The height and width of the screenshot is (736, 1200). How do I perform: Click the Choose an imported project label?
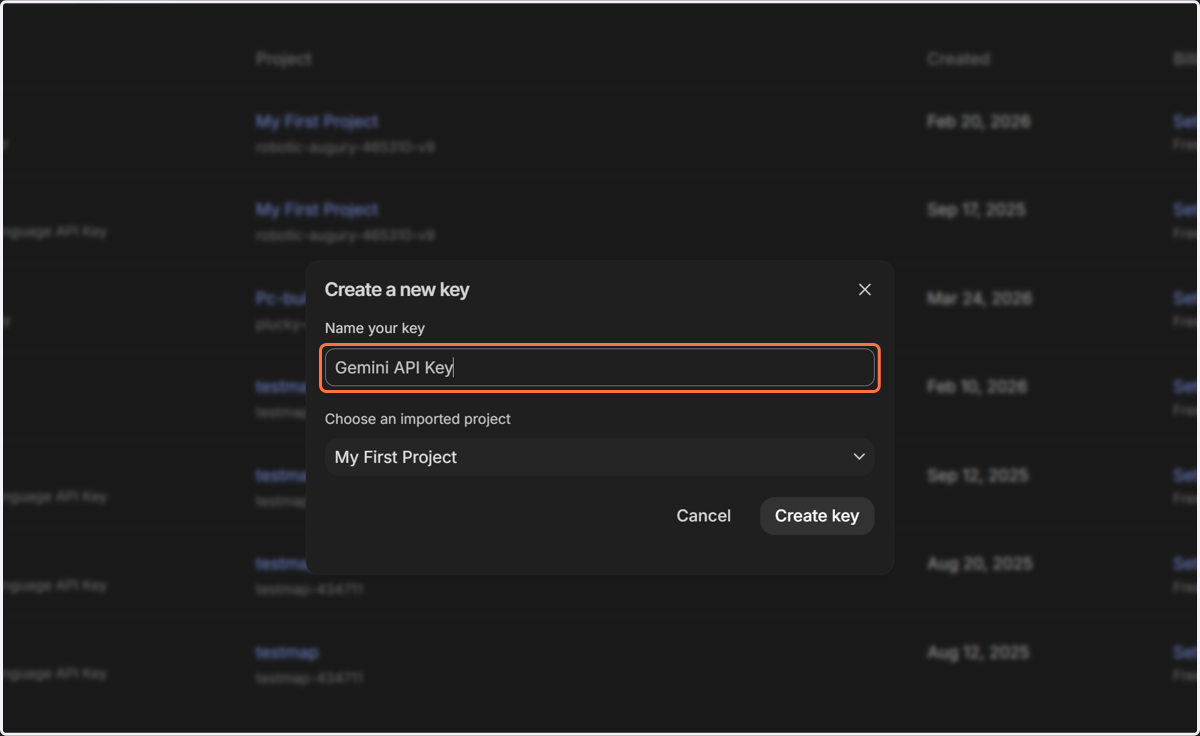418,419
